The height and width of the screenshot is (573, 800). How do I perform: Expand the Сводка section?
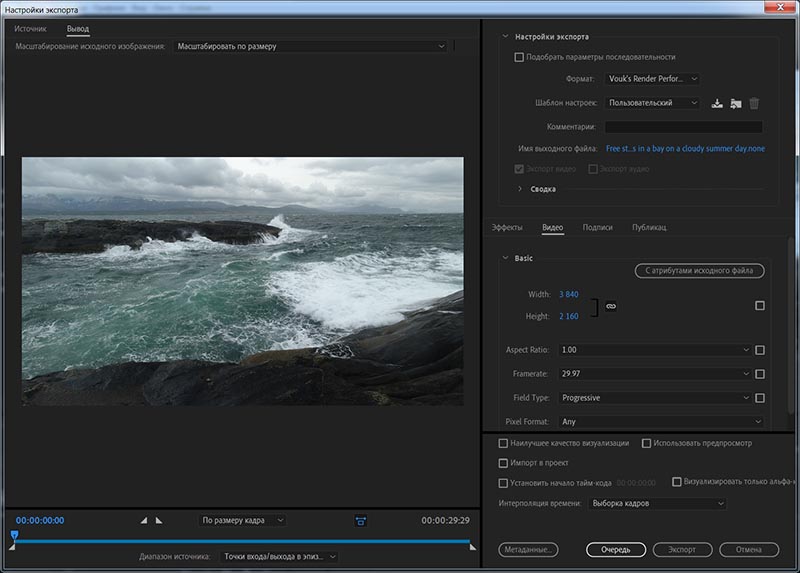click(520, 189)
